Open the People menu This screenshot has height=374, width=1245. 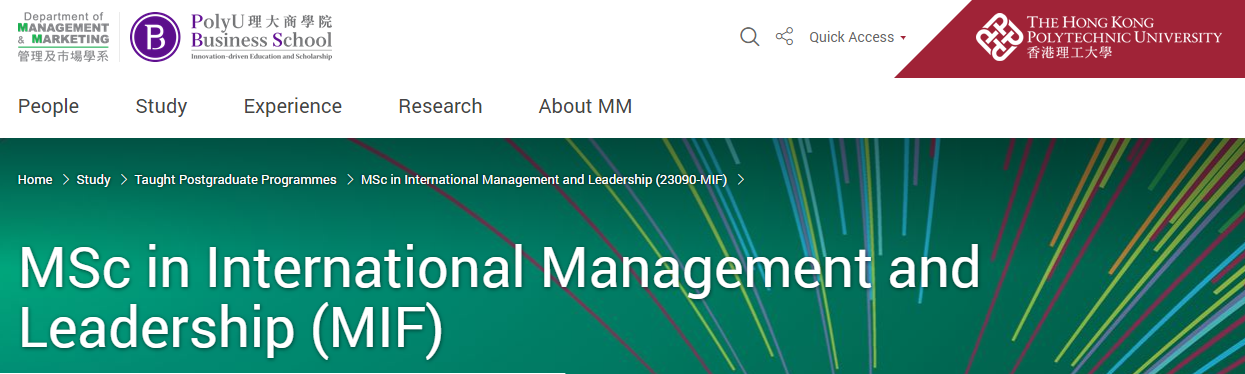tap(48, 106)
